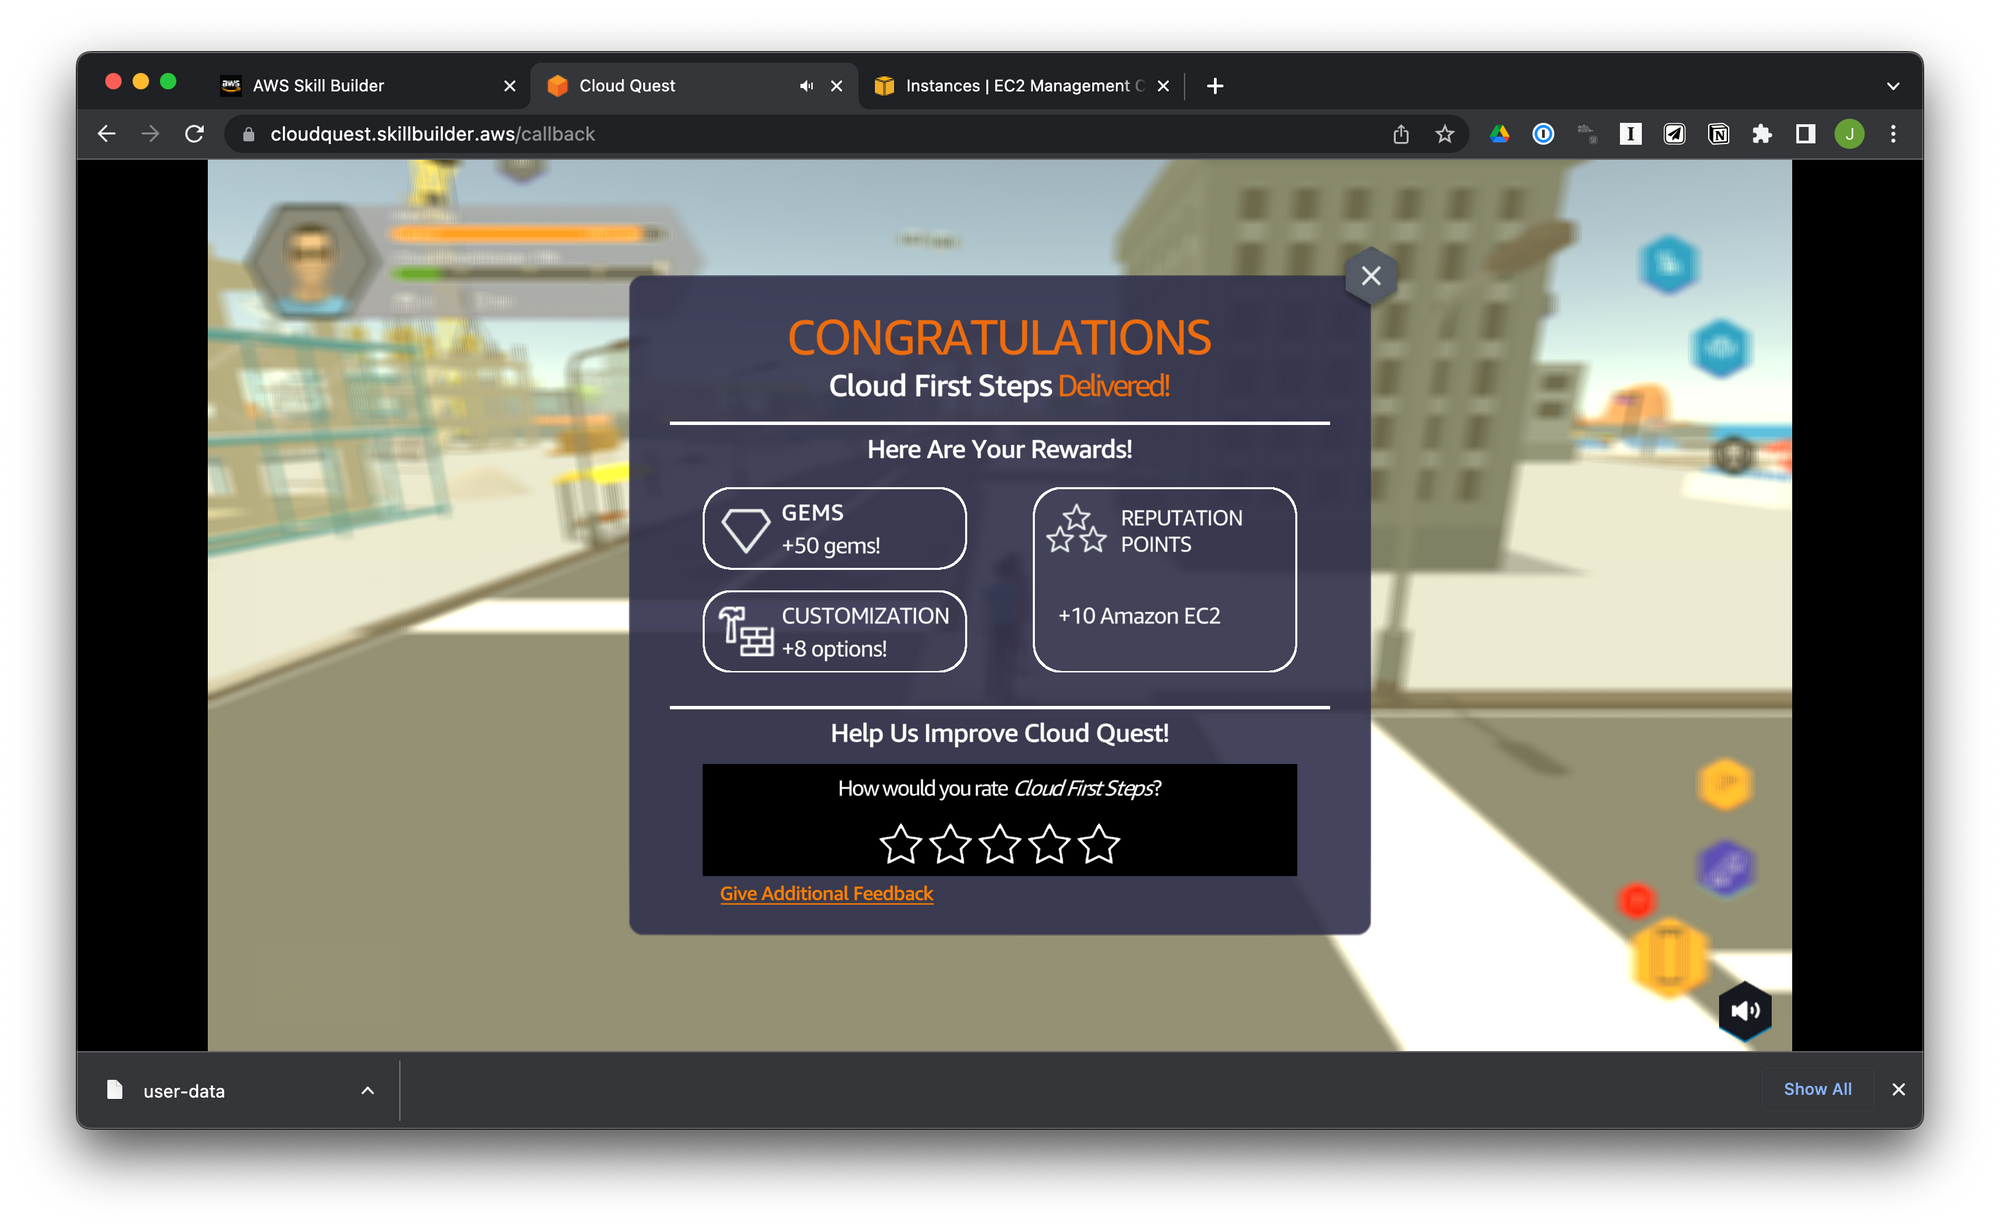Screen dimensions: 2000x1230
Task: Rate Cloud First Steps one star
Action: (900, 844)
